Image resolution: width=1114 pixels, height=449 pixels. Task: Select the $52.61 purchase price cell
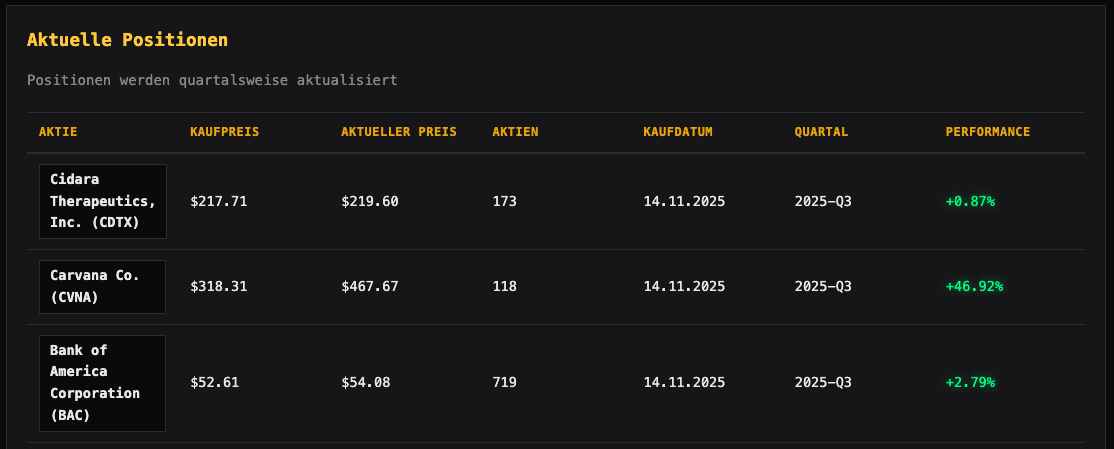tap(214, 382)
